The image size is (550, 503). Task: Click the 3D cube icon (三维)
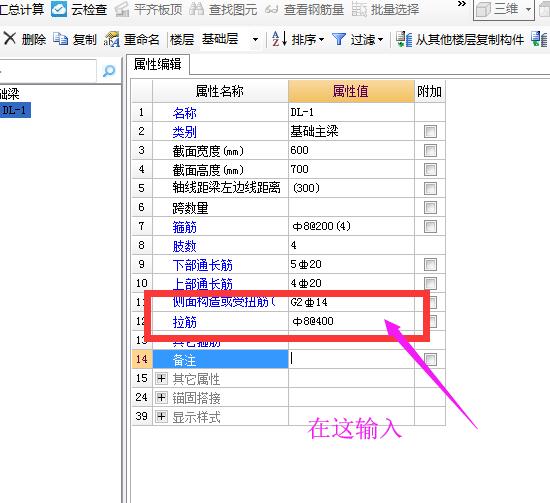(483, 10)
